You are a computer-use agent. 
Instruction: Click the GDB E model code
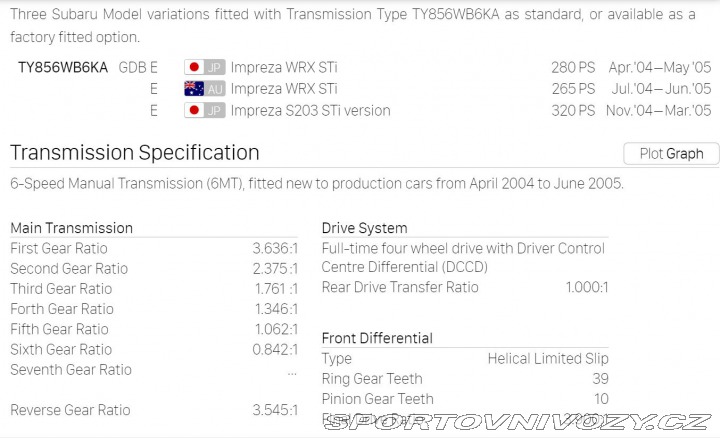pos(138,67)
